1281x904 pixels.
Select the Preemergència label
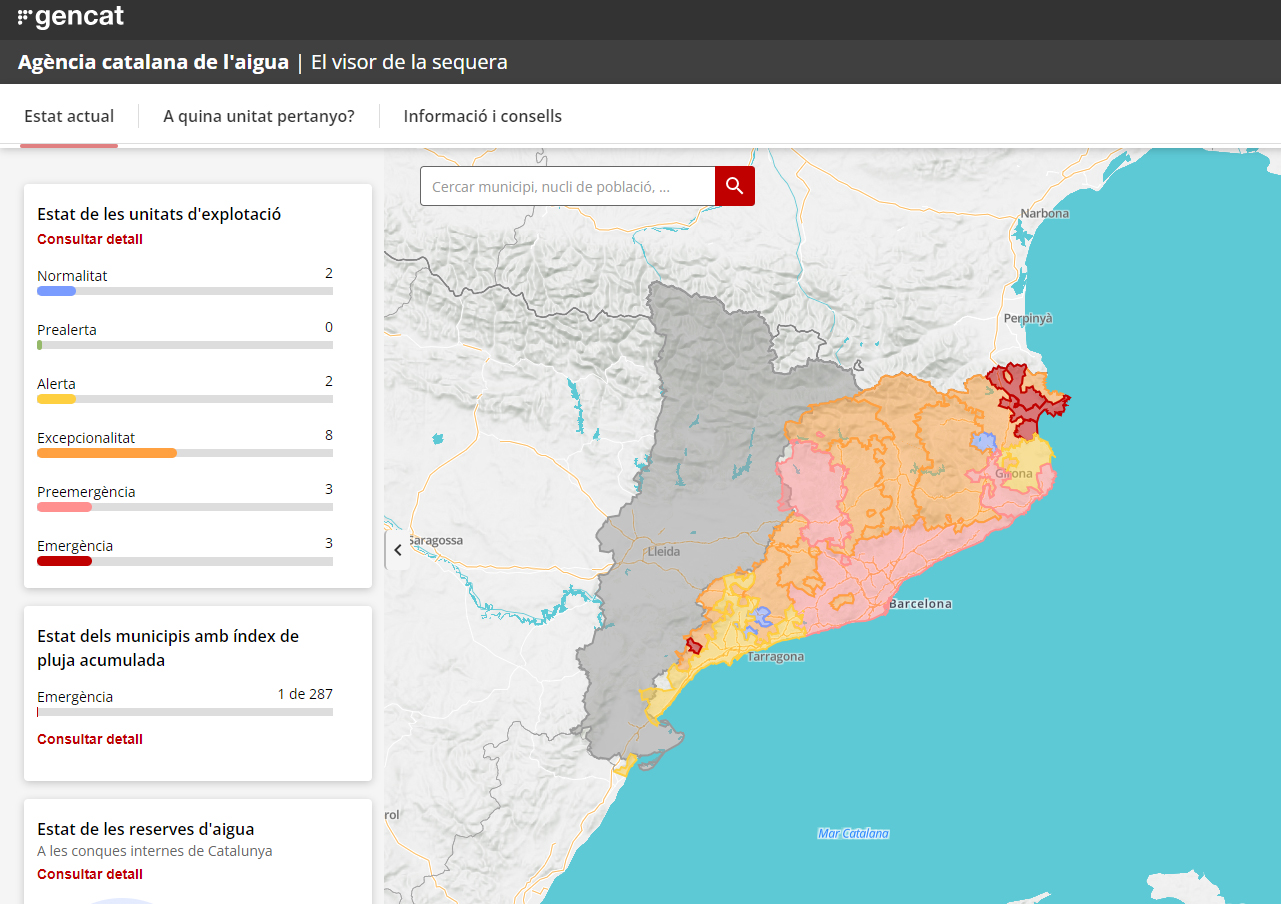86,492
